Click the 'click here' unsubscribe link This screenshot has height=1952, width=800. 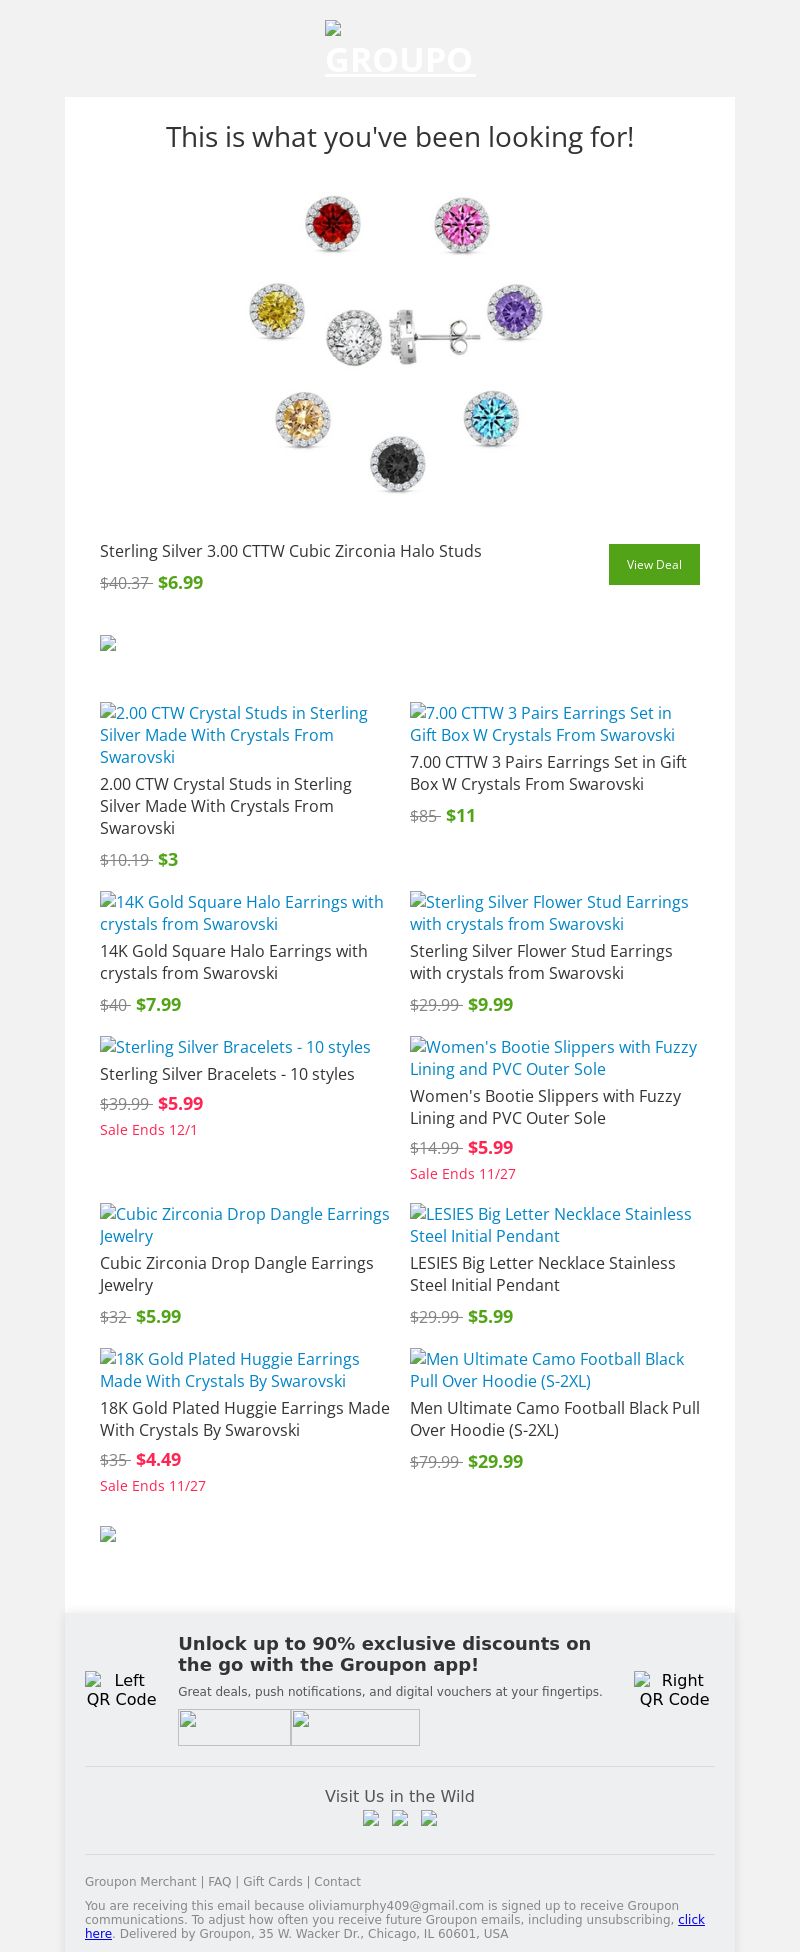691,1920
